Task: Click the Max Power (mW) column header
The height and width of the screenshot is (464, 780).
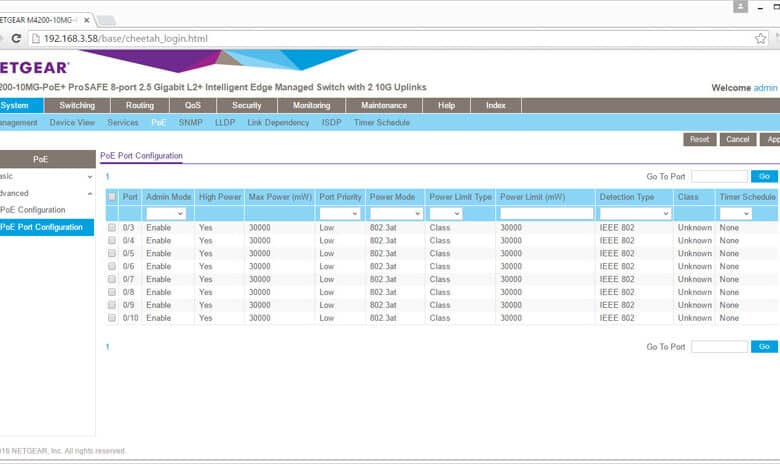Action: tap(280, 197)
